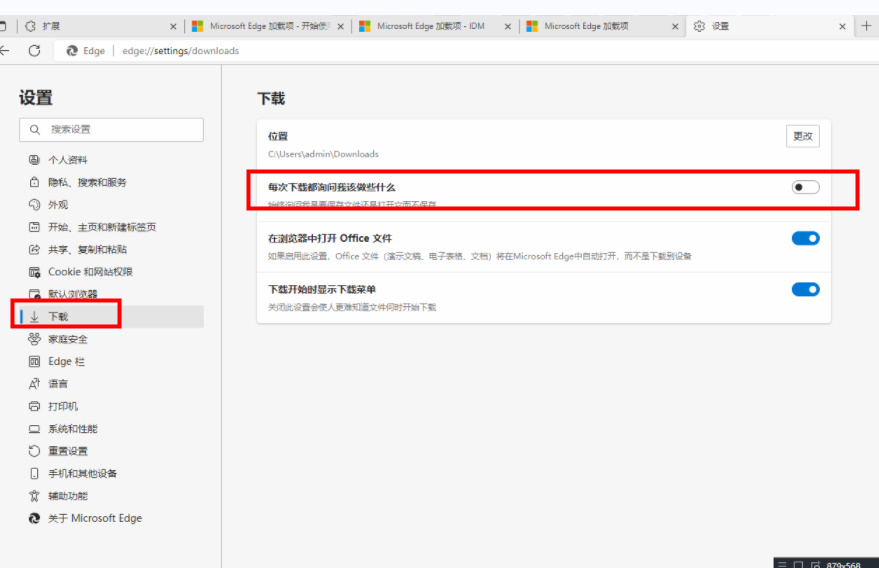879x568 pixels.
Task: Enable 每次下载都询问我该做些什么 toggle
Action: point(805,187)
